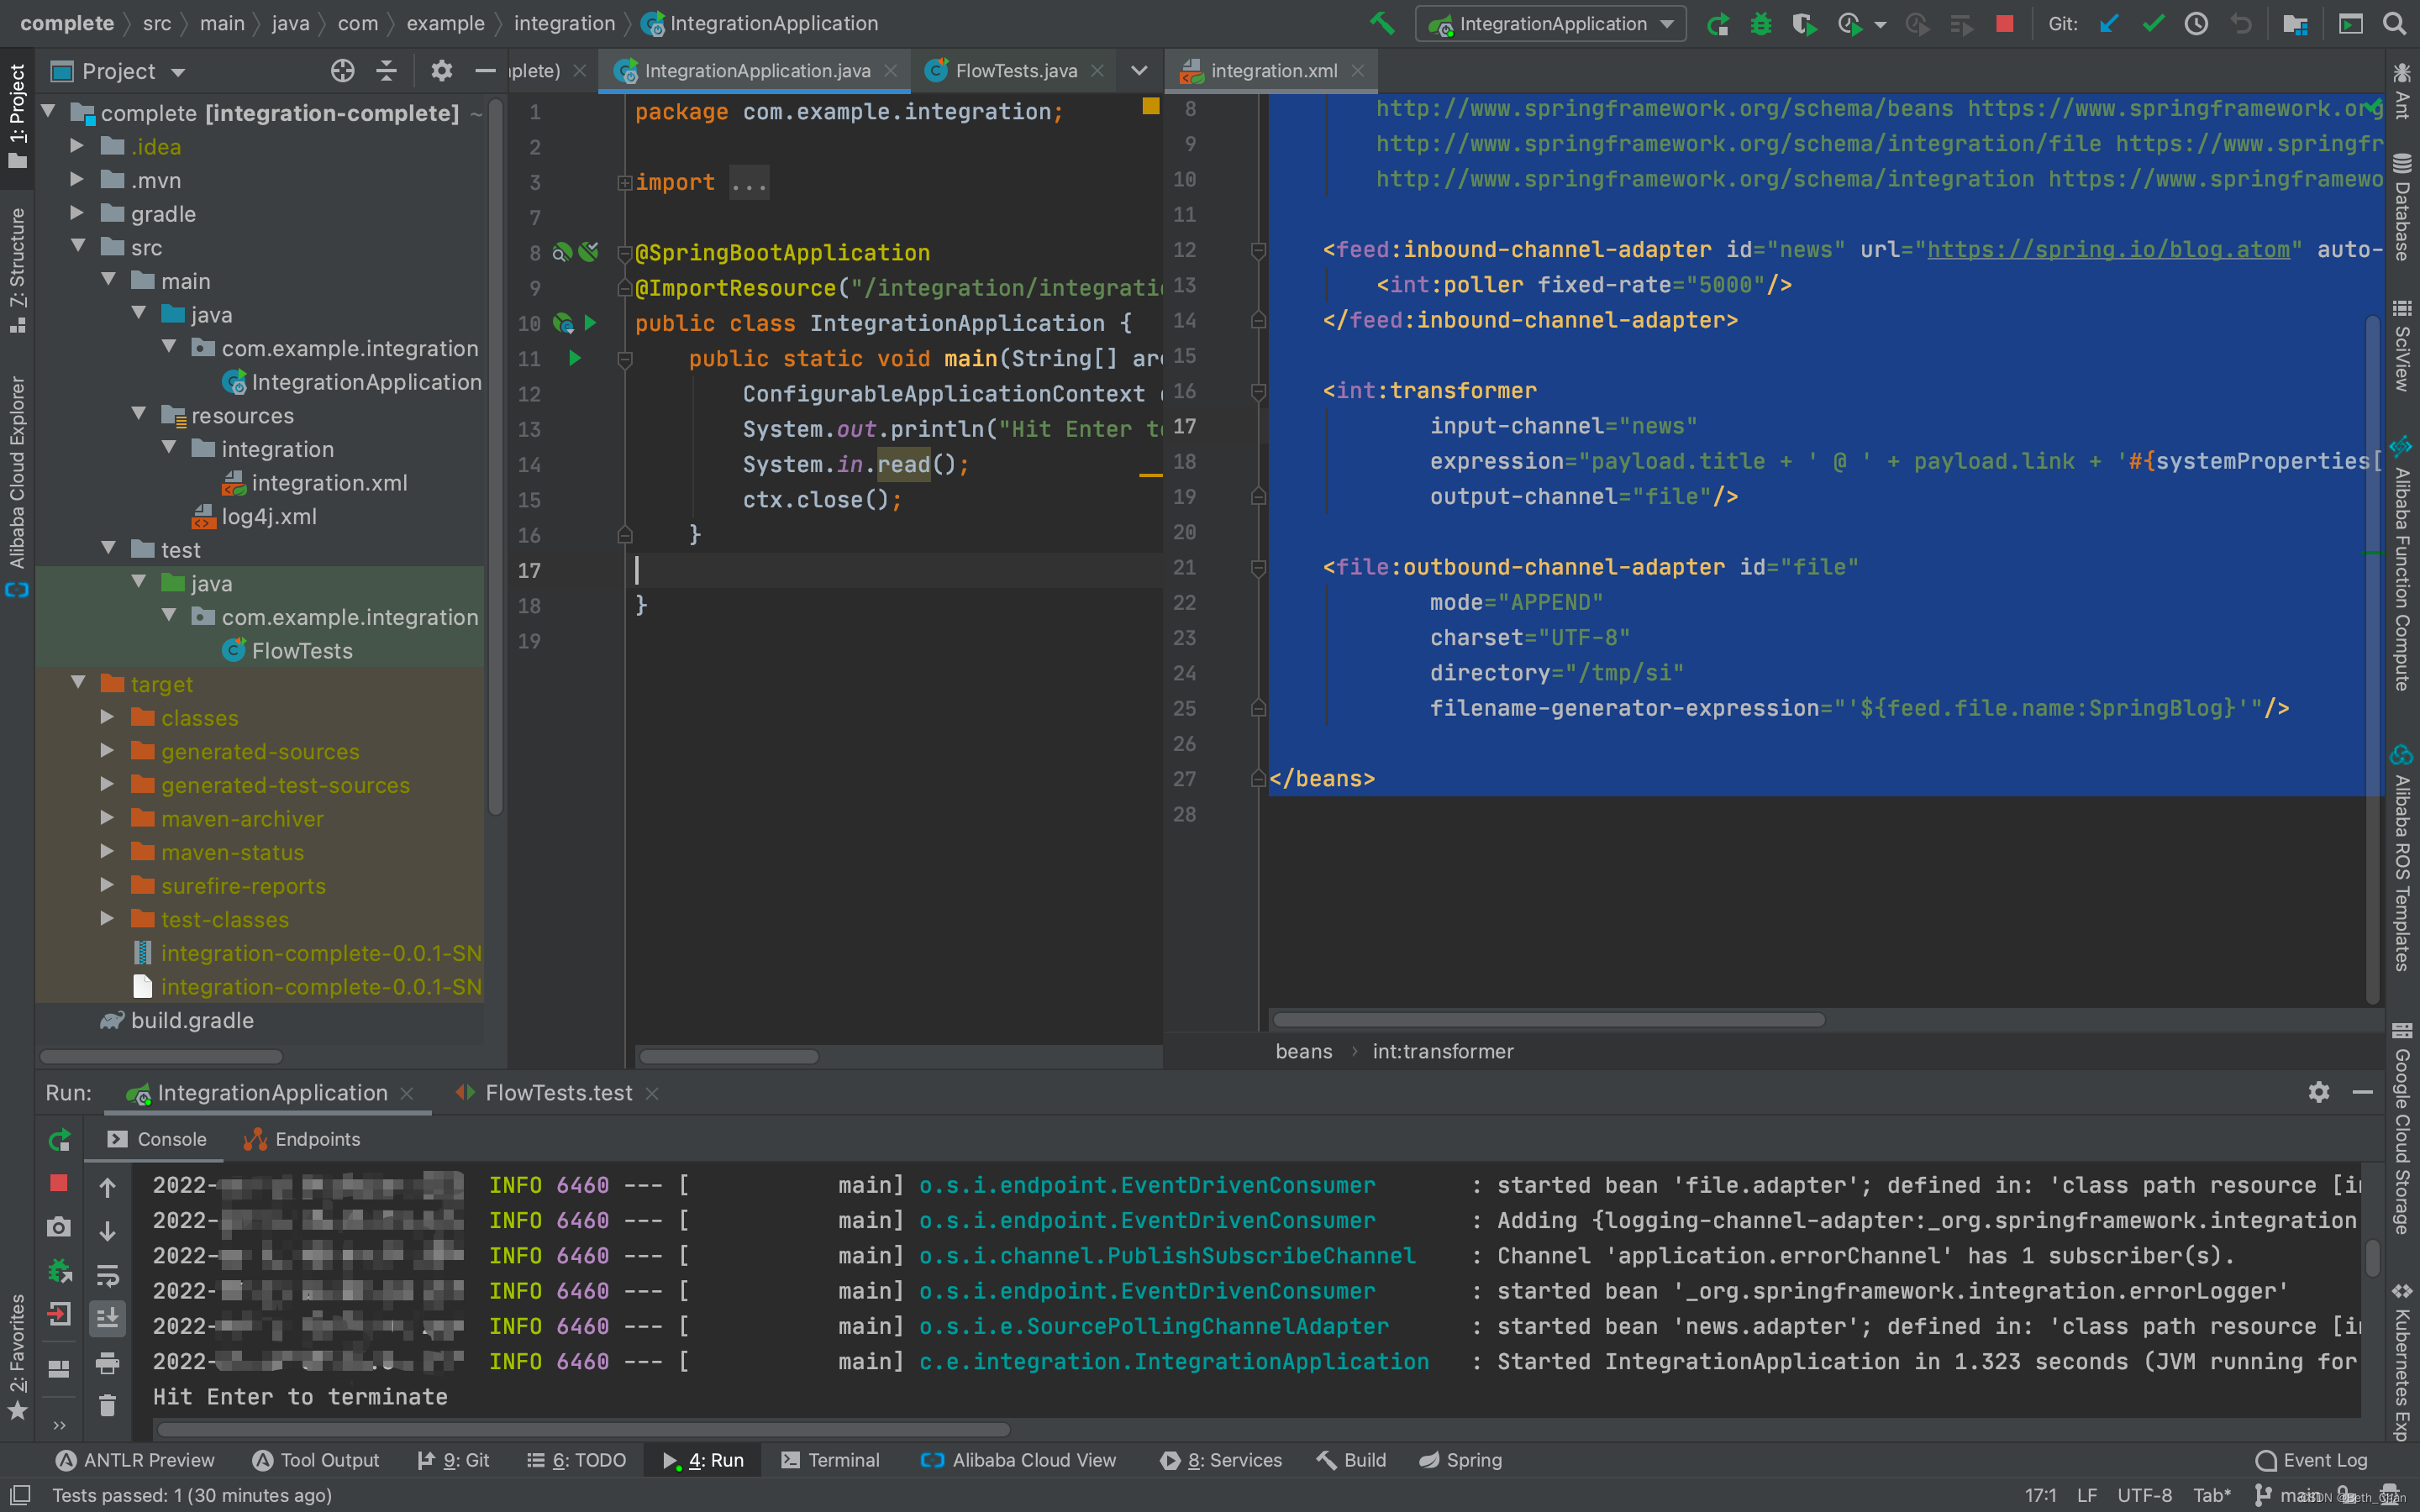Screen dimensions: 2420x1512
Task: Click the Build project hammer icon
Action: point(1383,23)
